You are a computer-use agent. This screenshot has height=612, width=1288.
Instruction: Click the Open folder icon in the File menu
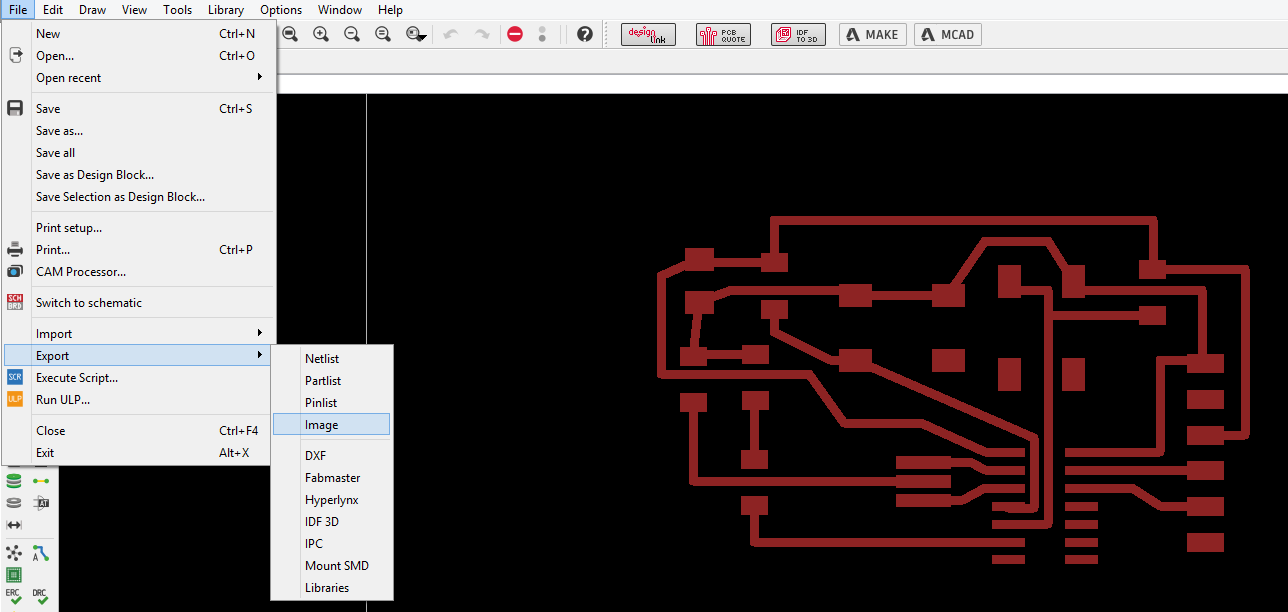(15, 55)
